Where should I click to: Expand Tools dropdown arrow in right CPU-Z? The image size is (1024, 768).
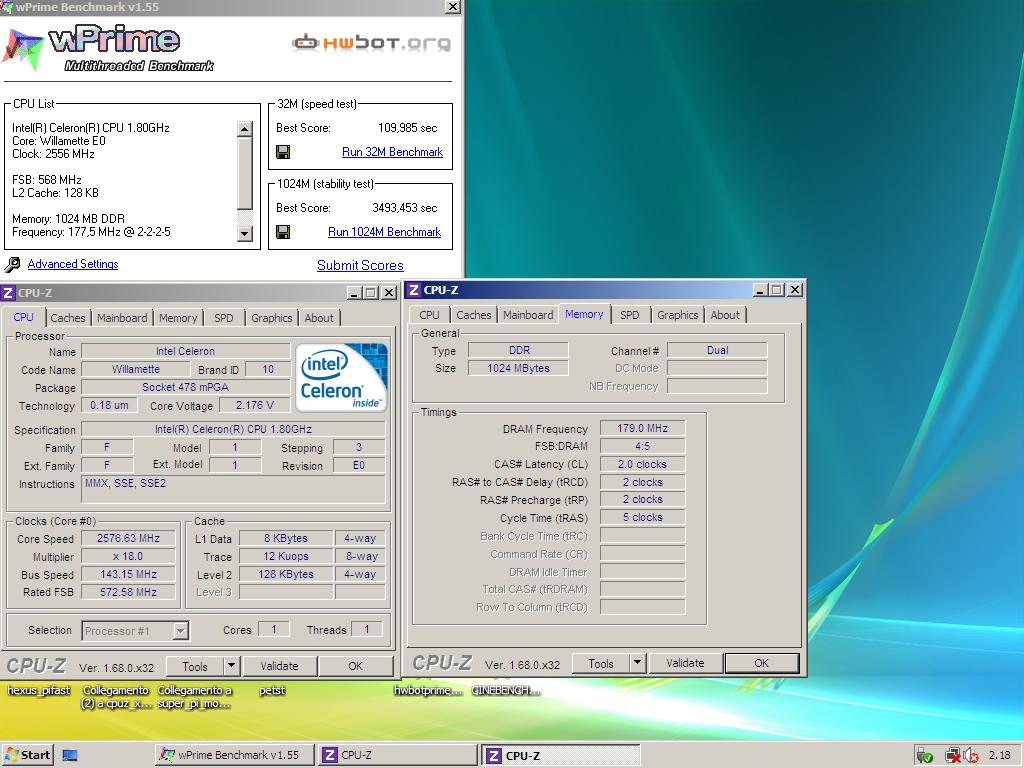[x=637, y=664]
